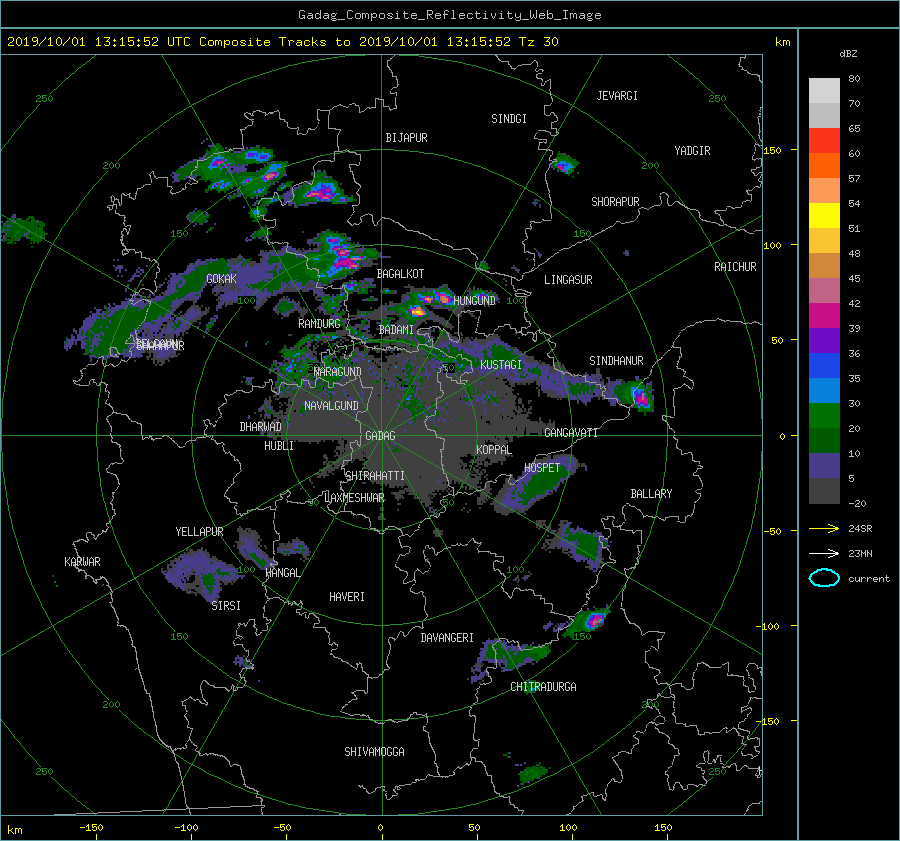The image size is (900, 841).
Task: Select the YELLAPUR label
Action: 199,532
